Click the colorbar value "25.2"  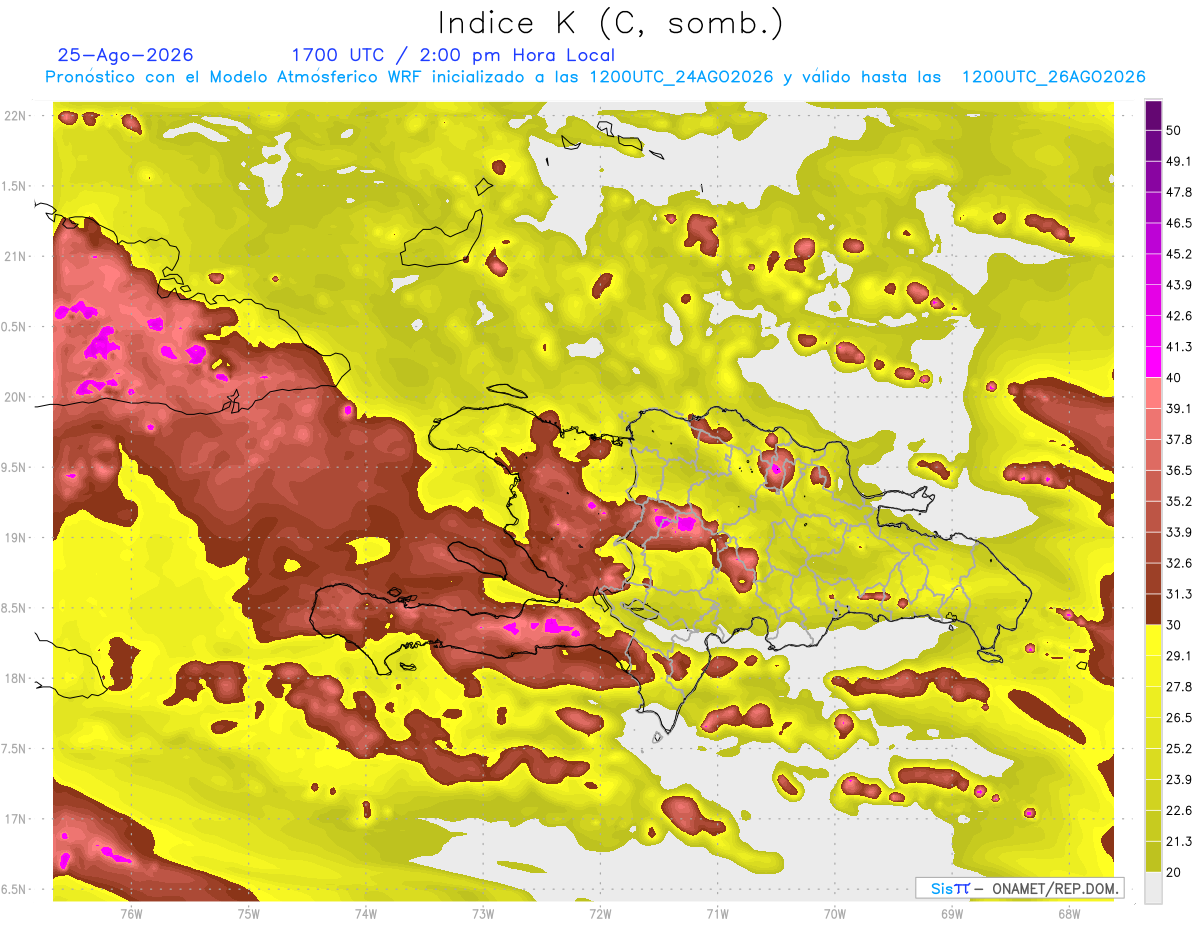(x=1179, y=749)
